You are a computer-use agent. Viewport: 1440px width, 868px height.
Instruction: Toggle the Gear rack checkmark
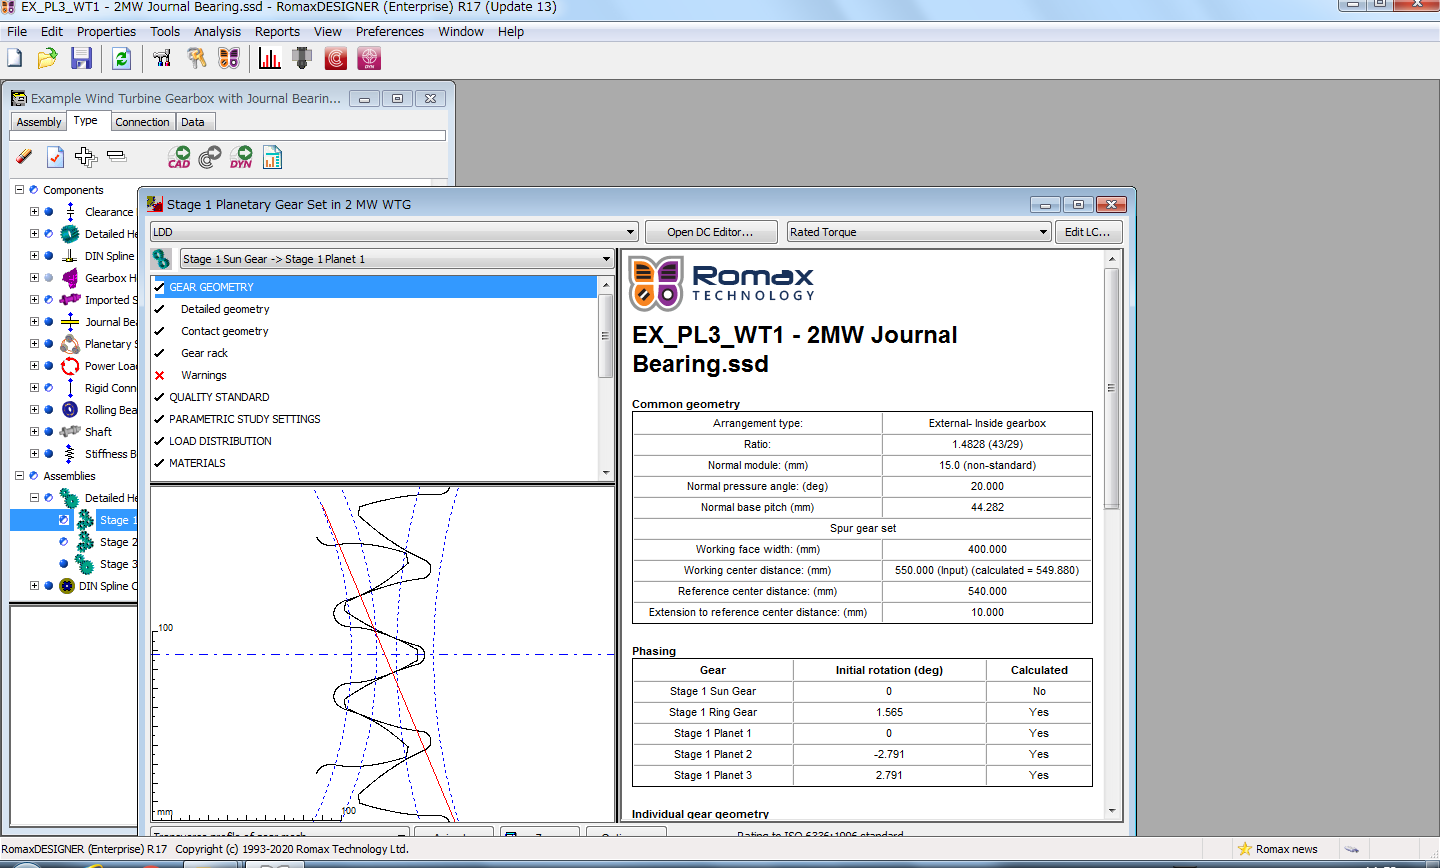point(159,353)
